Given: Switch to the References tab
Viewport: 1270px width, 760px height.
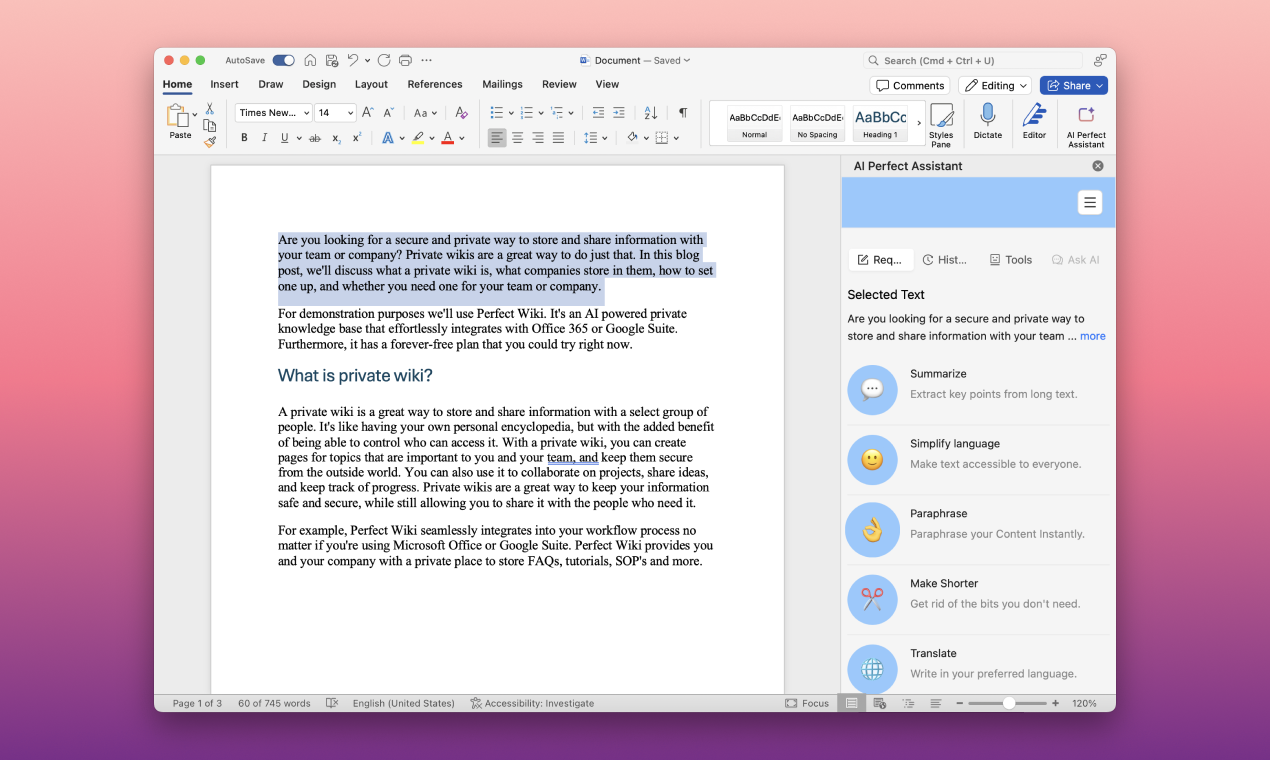Looking at the screenshot, I should click(435, 84).
